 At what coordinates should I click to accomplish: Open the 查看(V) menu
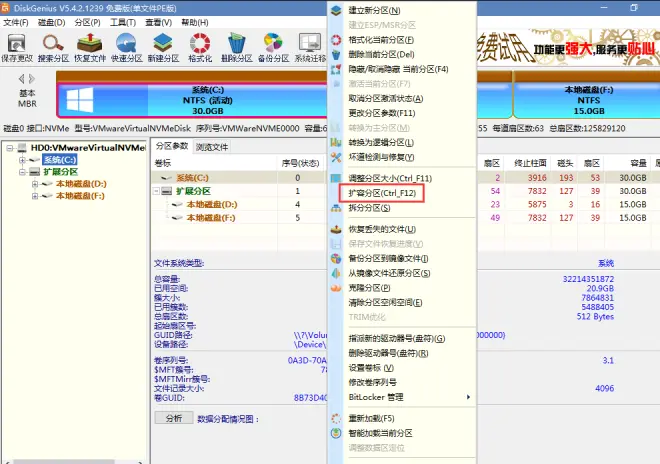point(159,22)
